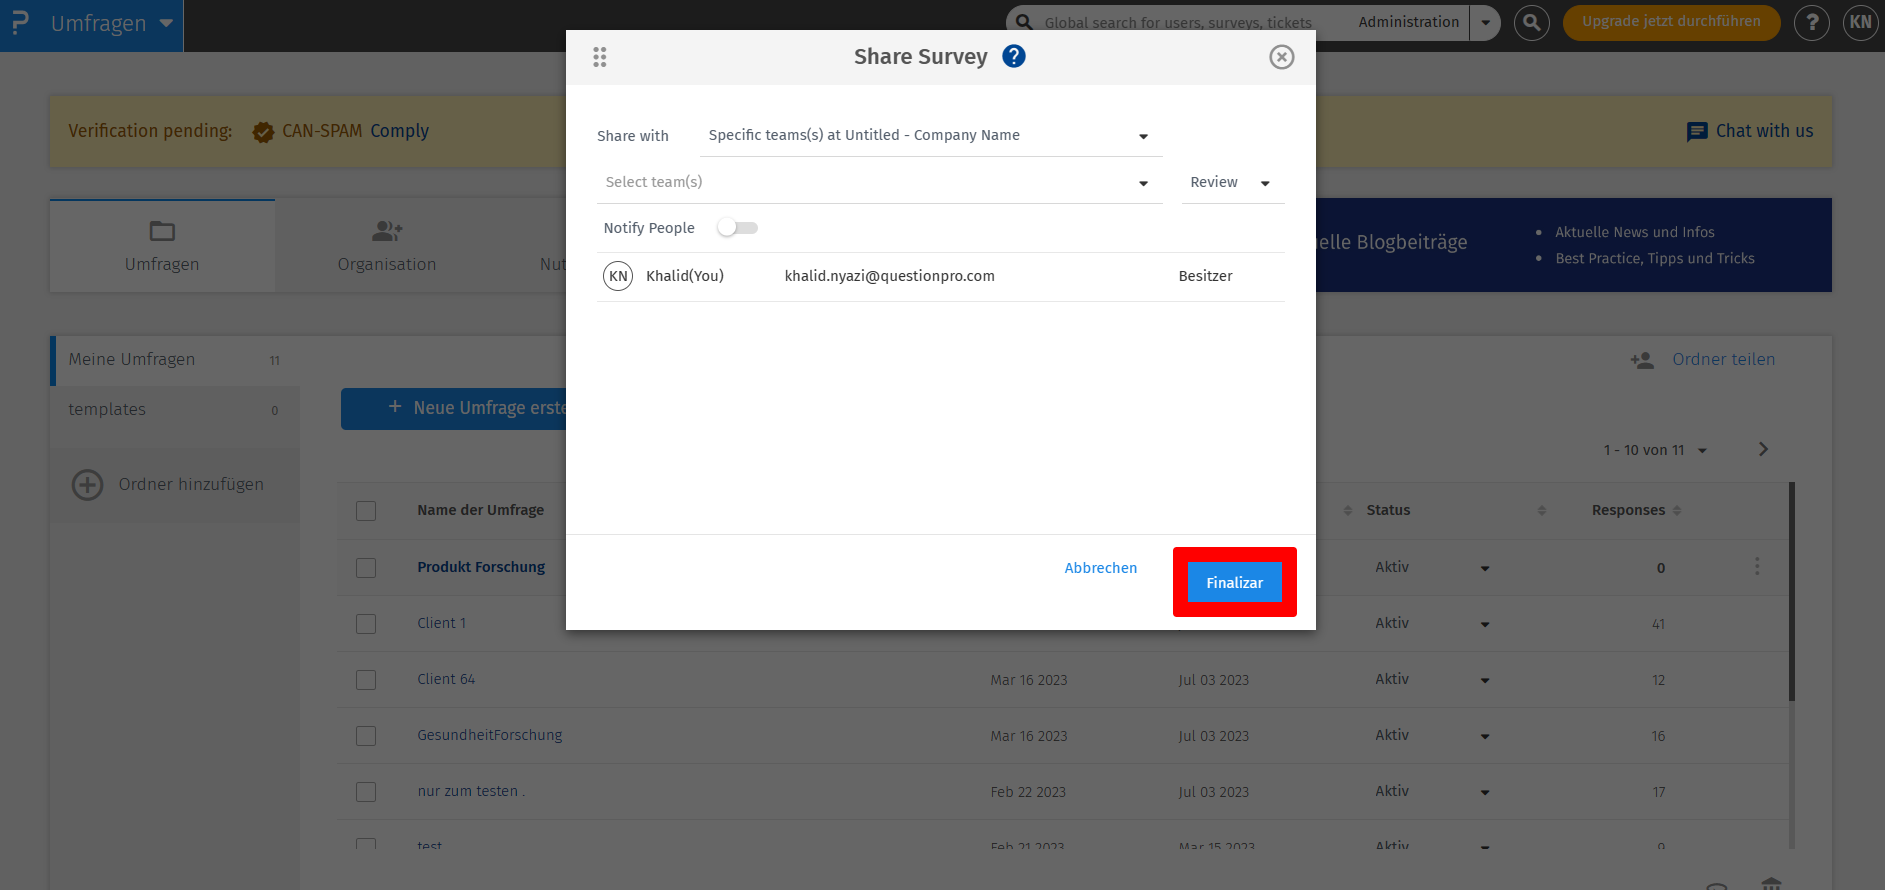Click Upgrade jetzt durchführen button

click(1671, 22)
